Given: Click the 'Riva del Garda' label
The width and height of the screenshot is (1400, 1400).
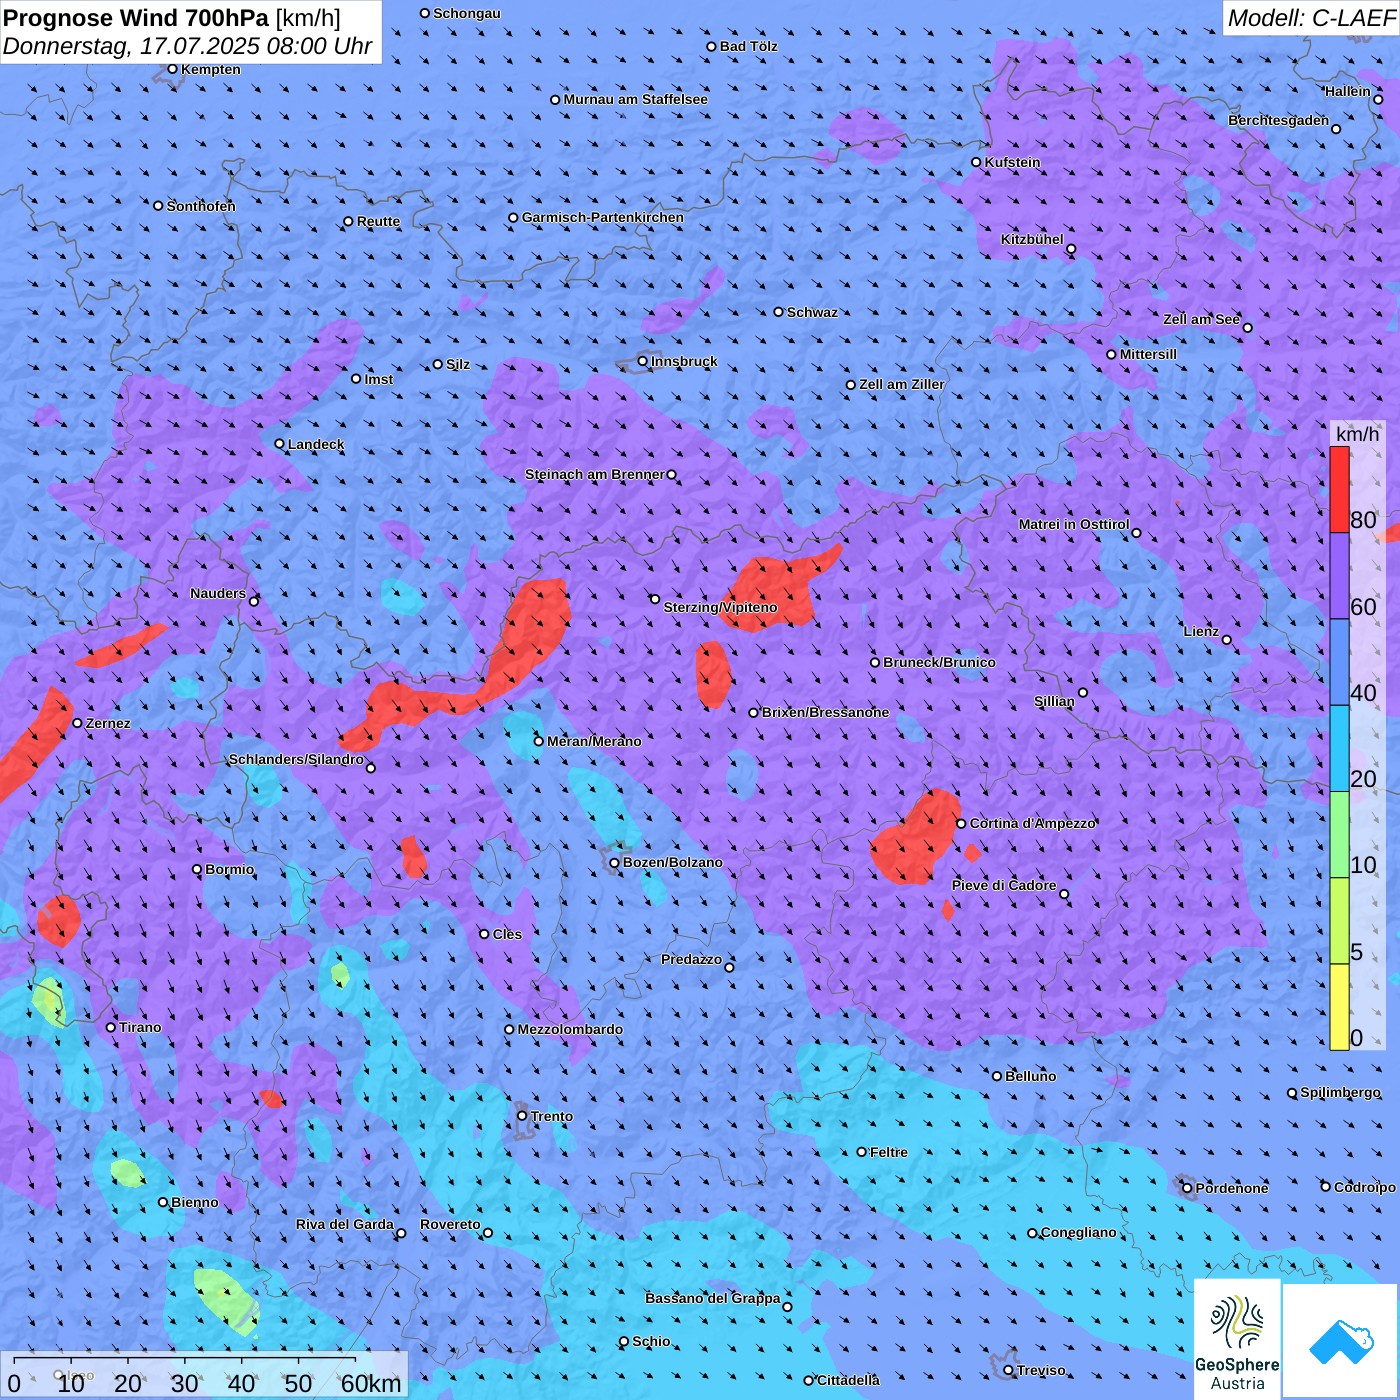Looking at the screenshot, I should pos(345,1224).
